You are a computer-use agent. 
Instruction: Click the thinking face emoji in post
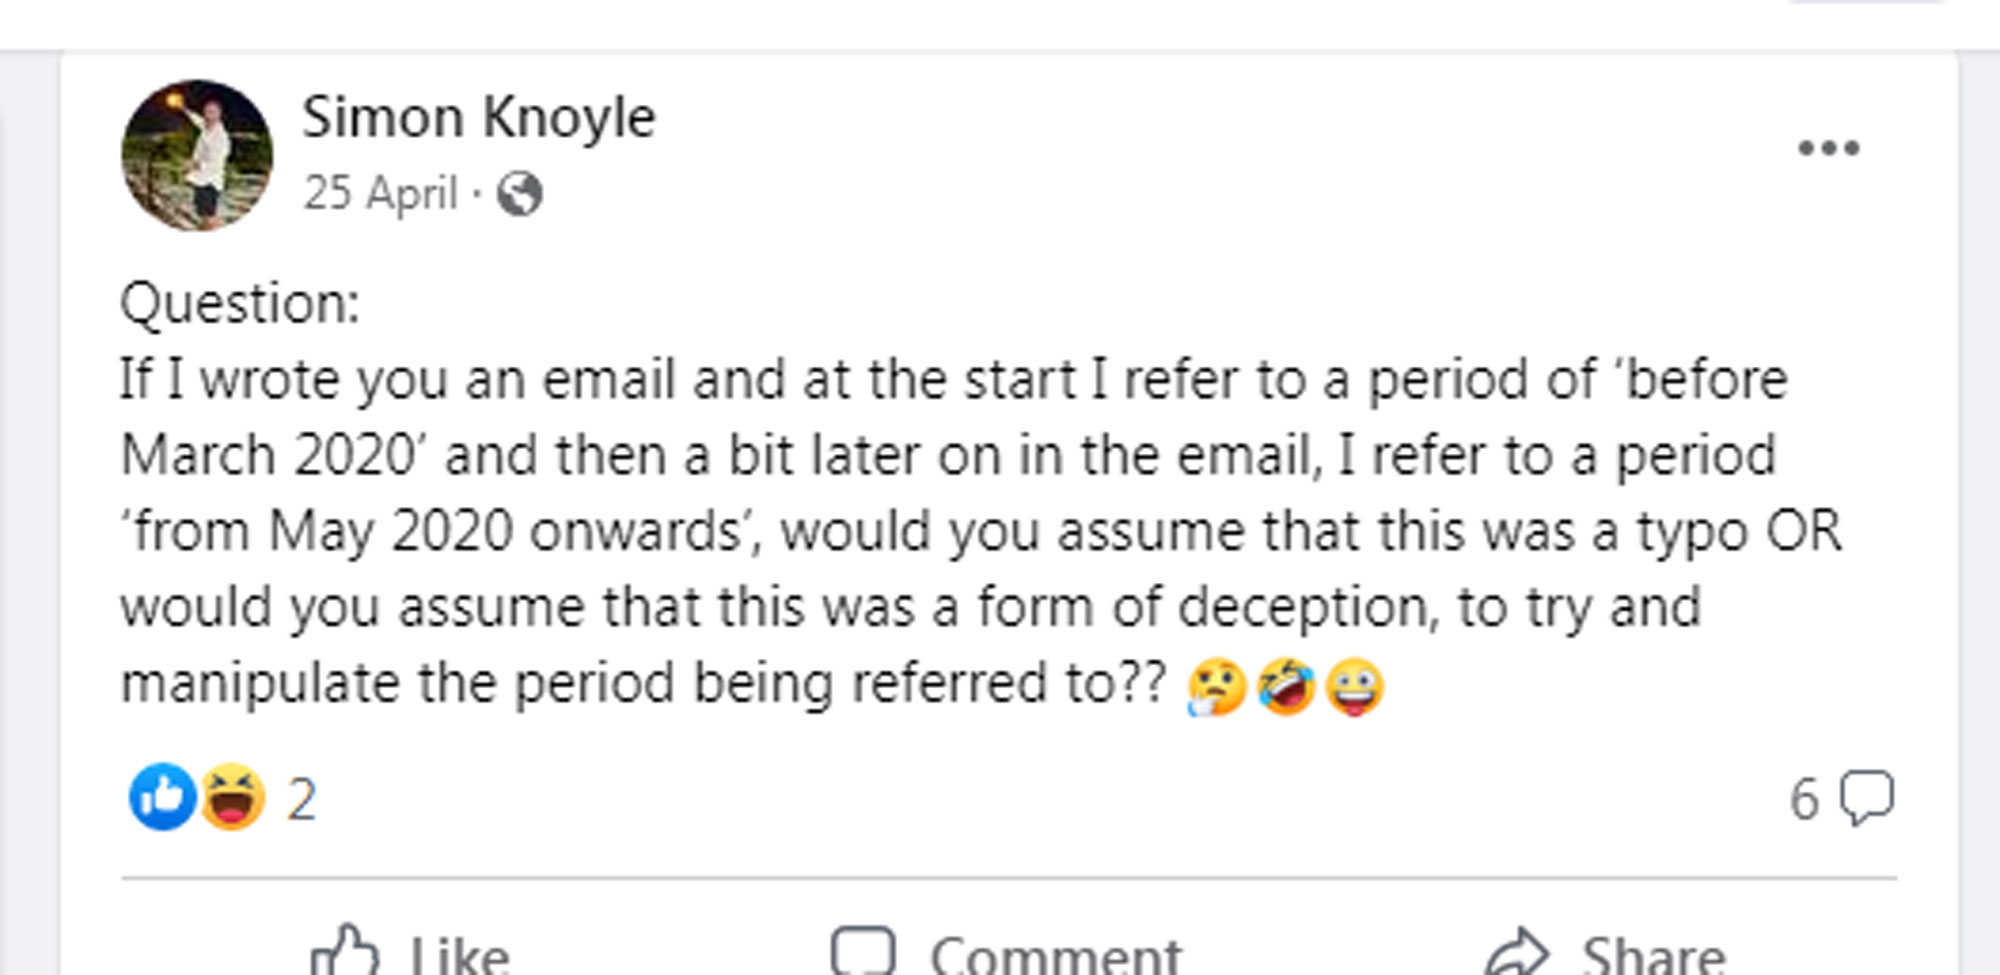point(1216,688)
